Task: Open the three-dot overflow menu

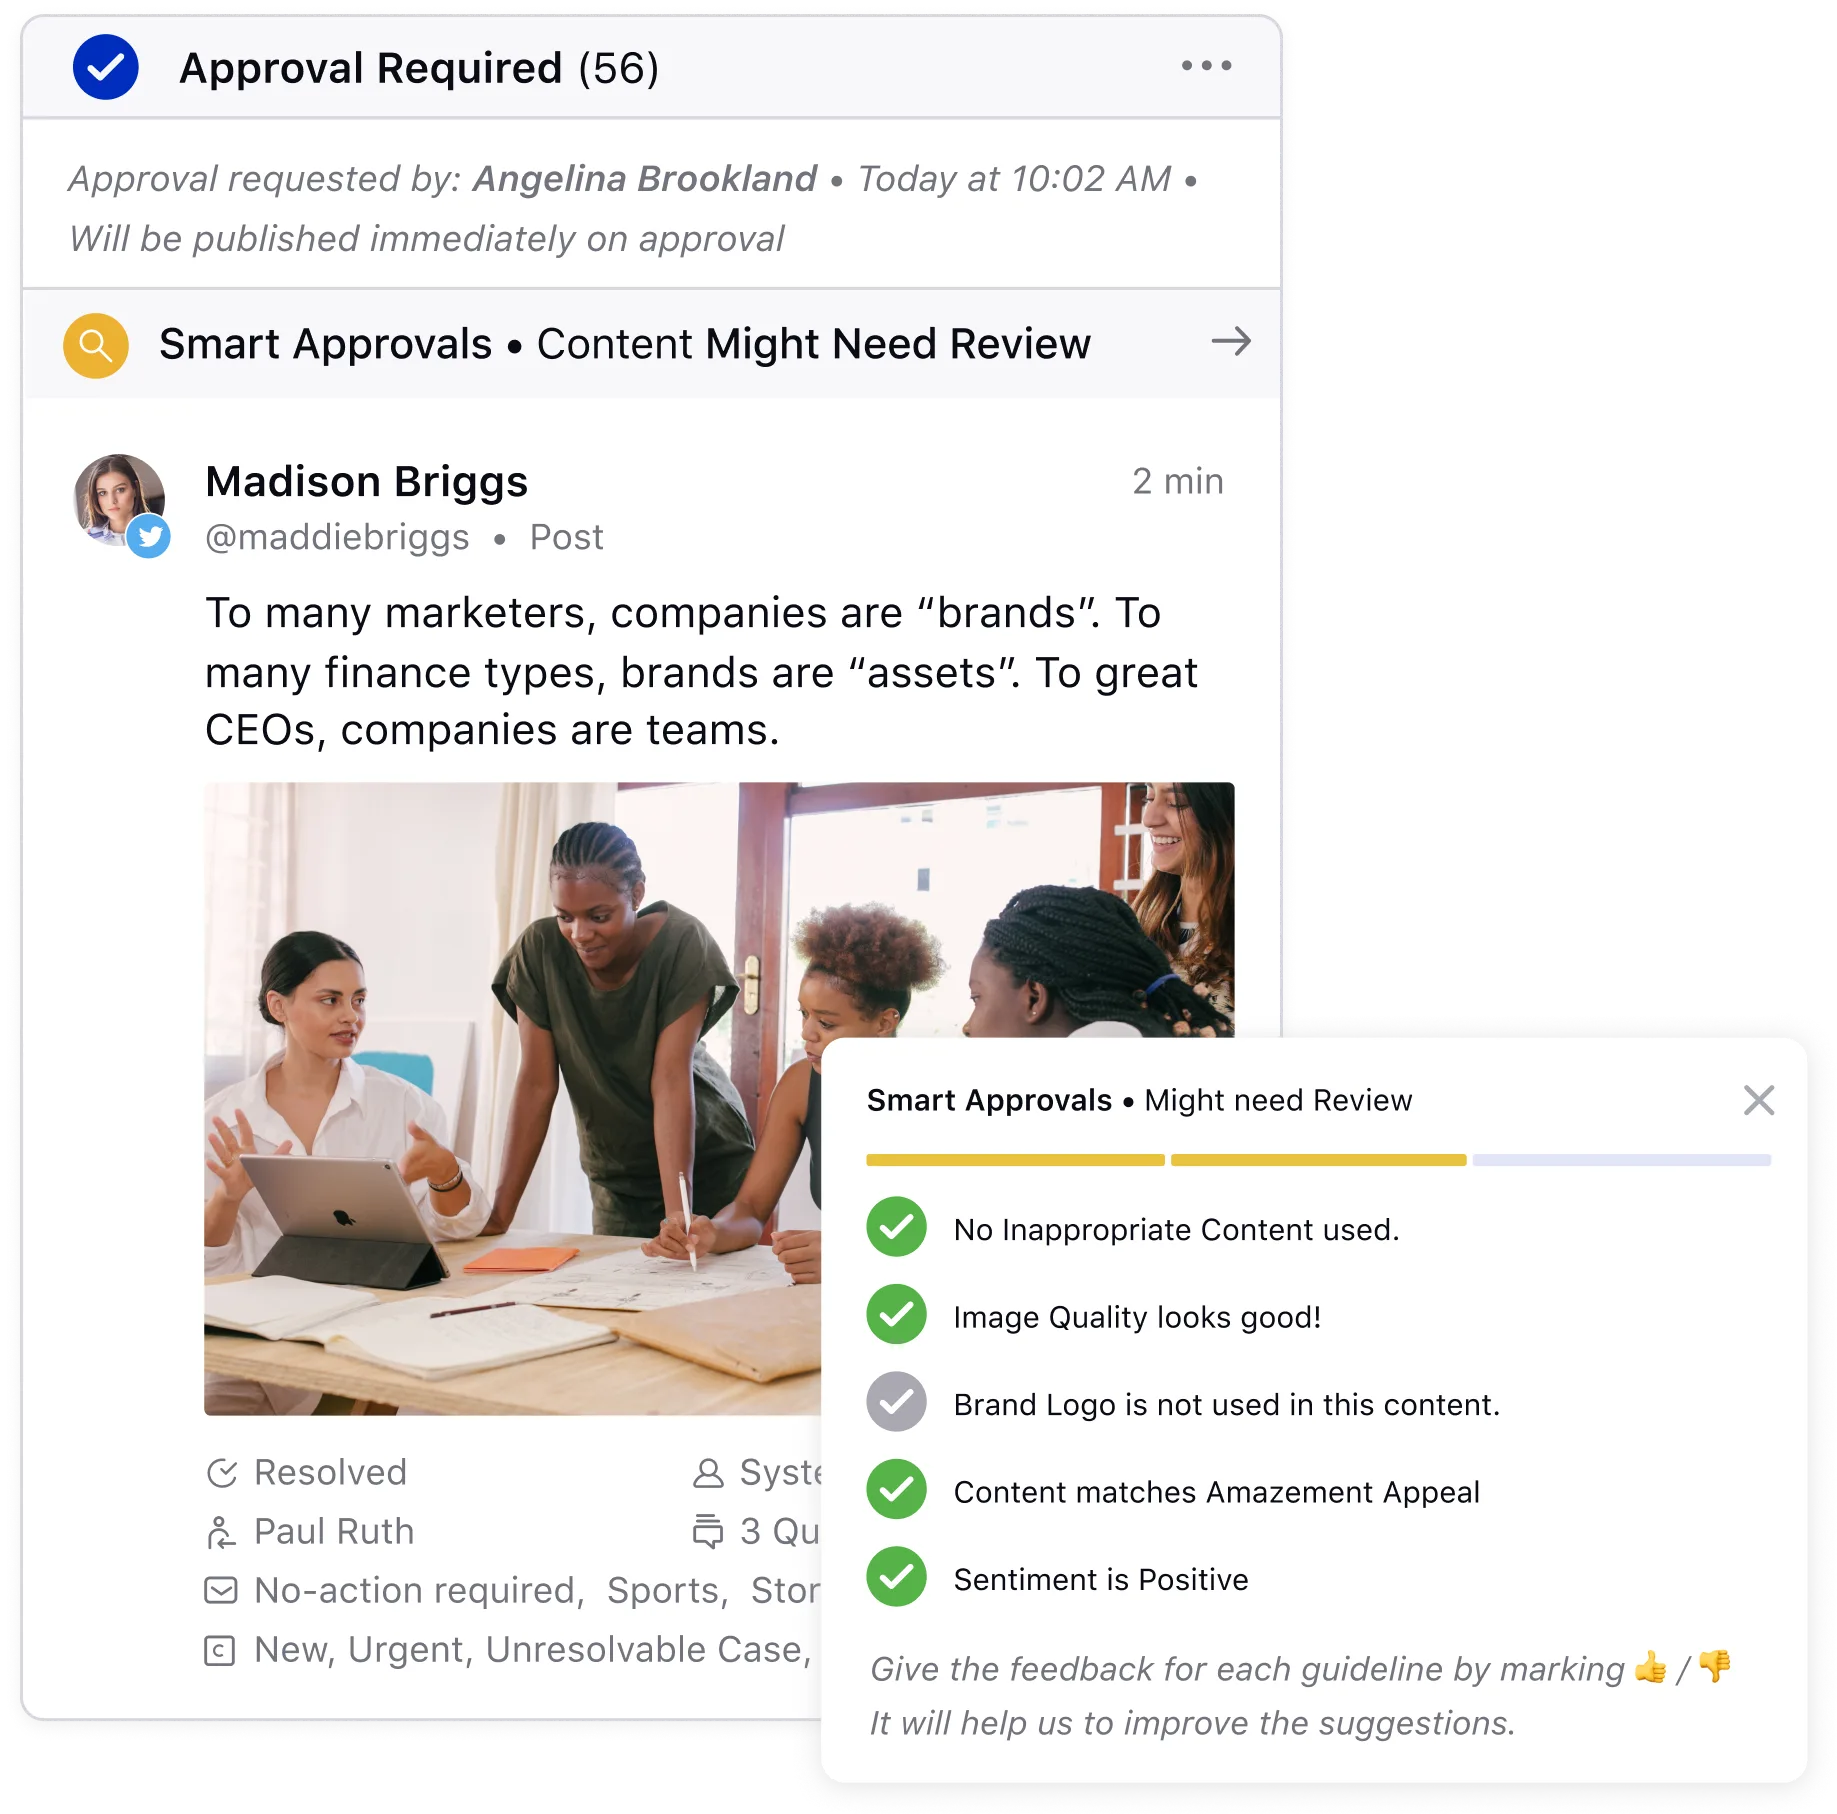Action: (1206, 66)
